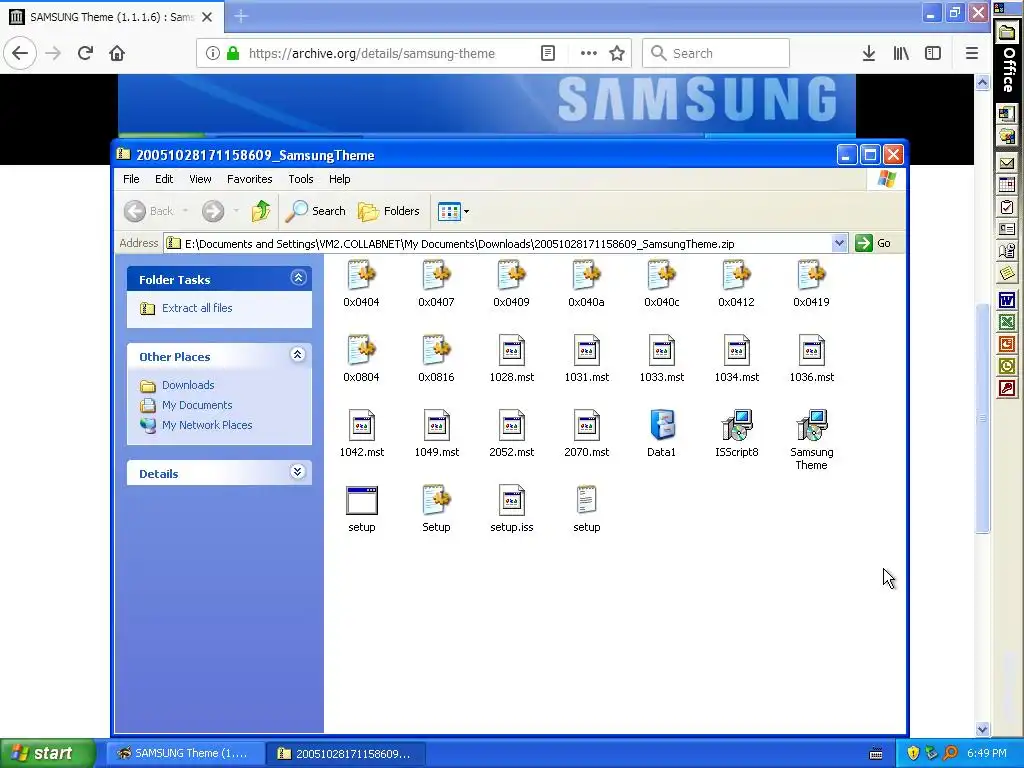The image size is (1024, 768).
Task: Collapse the Folder Tasks panel
Action: click(298, 278)
